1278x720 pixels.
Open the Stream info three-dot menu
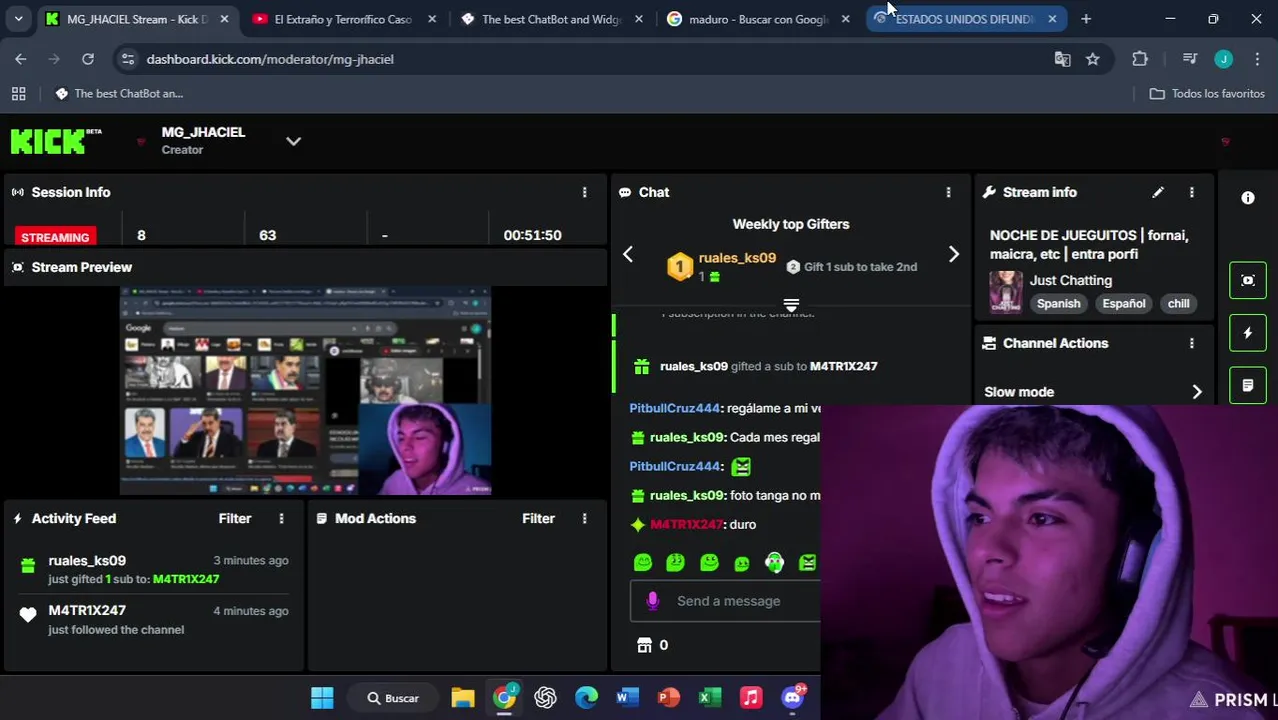[1191, 192]
